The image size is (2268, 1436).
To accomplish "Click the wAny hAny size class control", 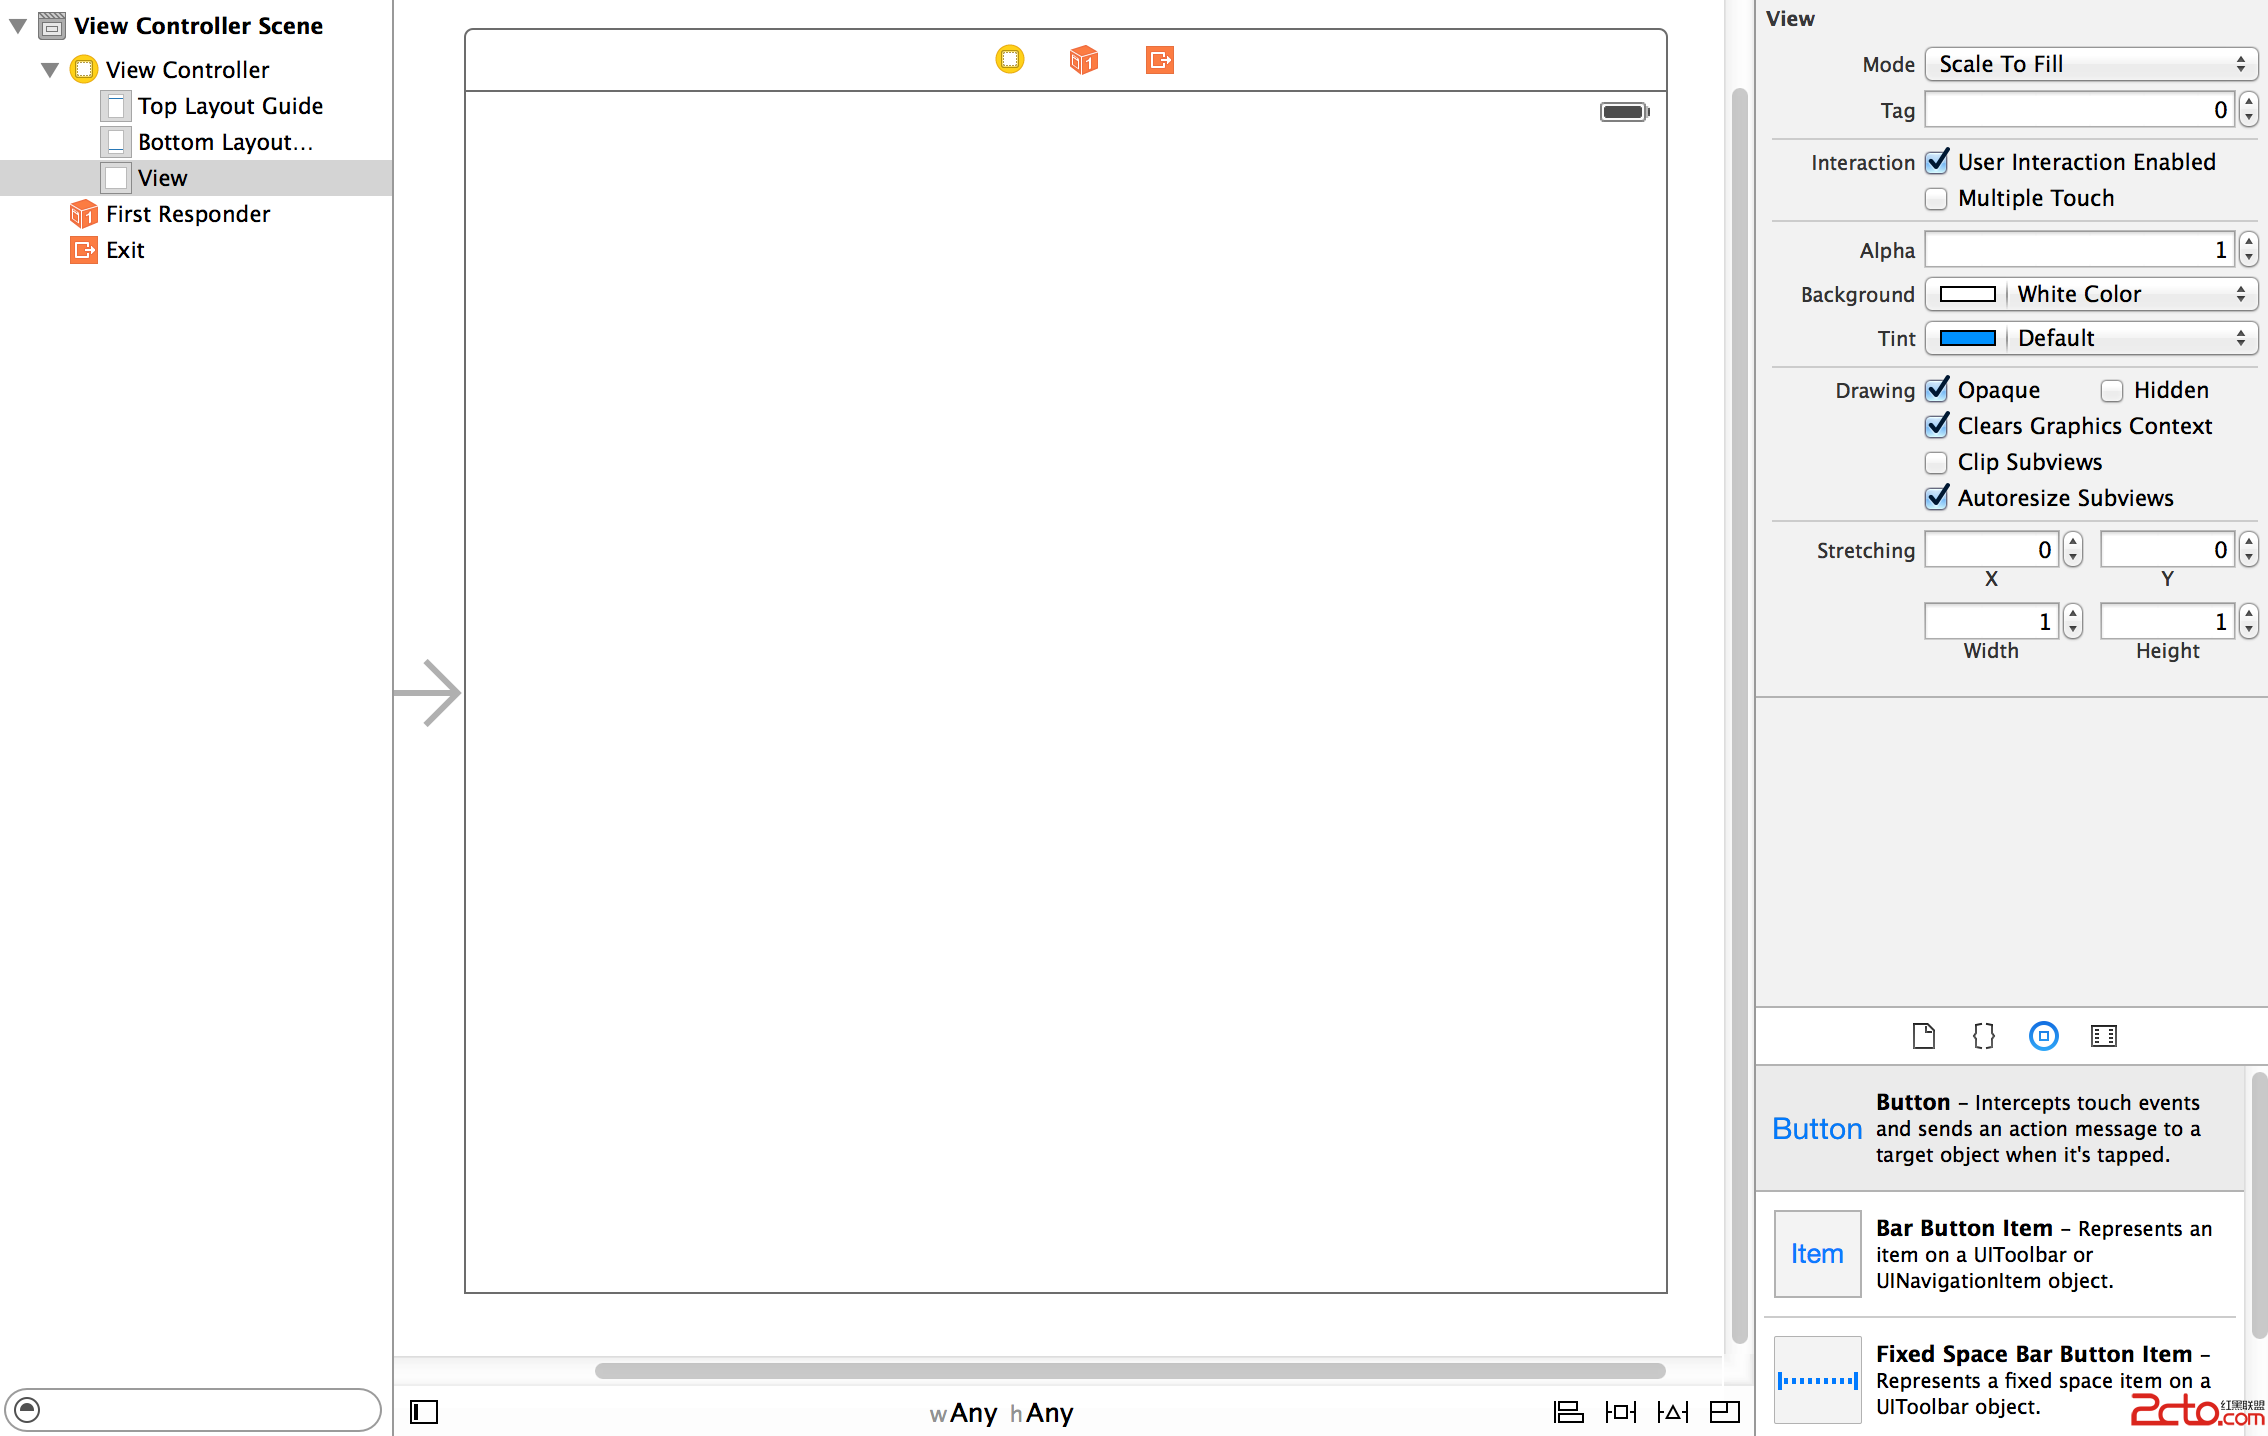I will [x=1001, y=1413].
